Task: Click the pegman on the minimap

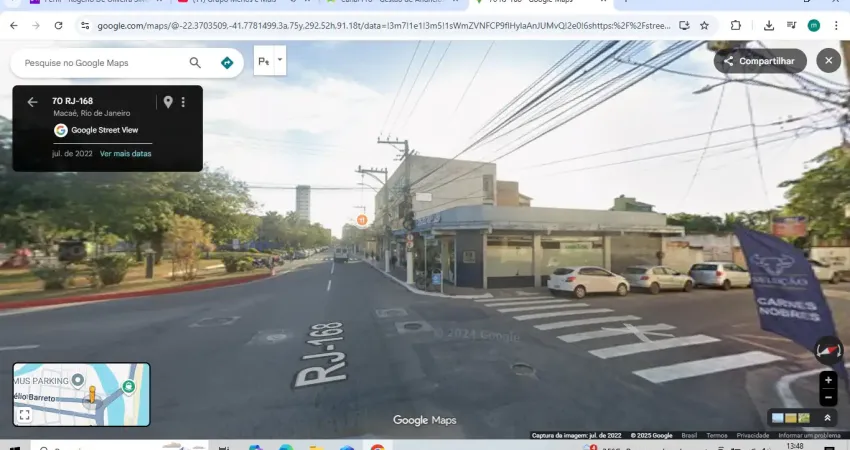Action: (92, 394)
